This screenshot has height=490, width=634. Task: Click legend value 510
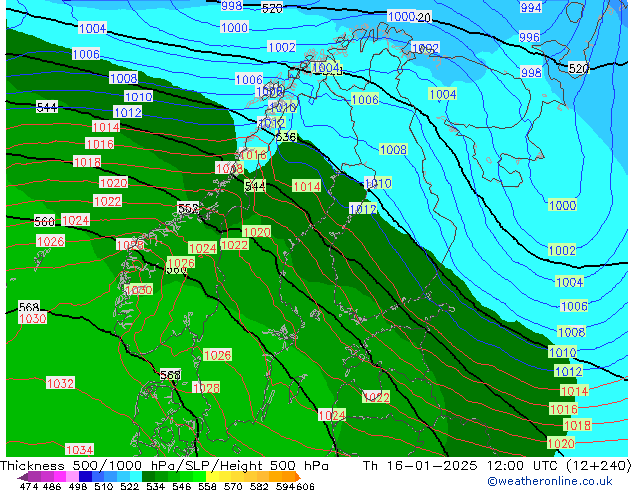[x=104, y=486]
